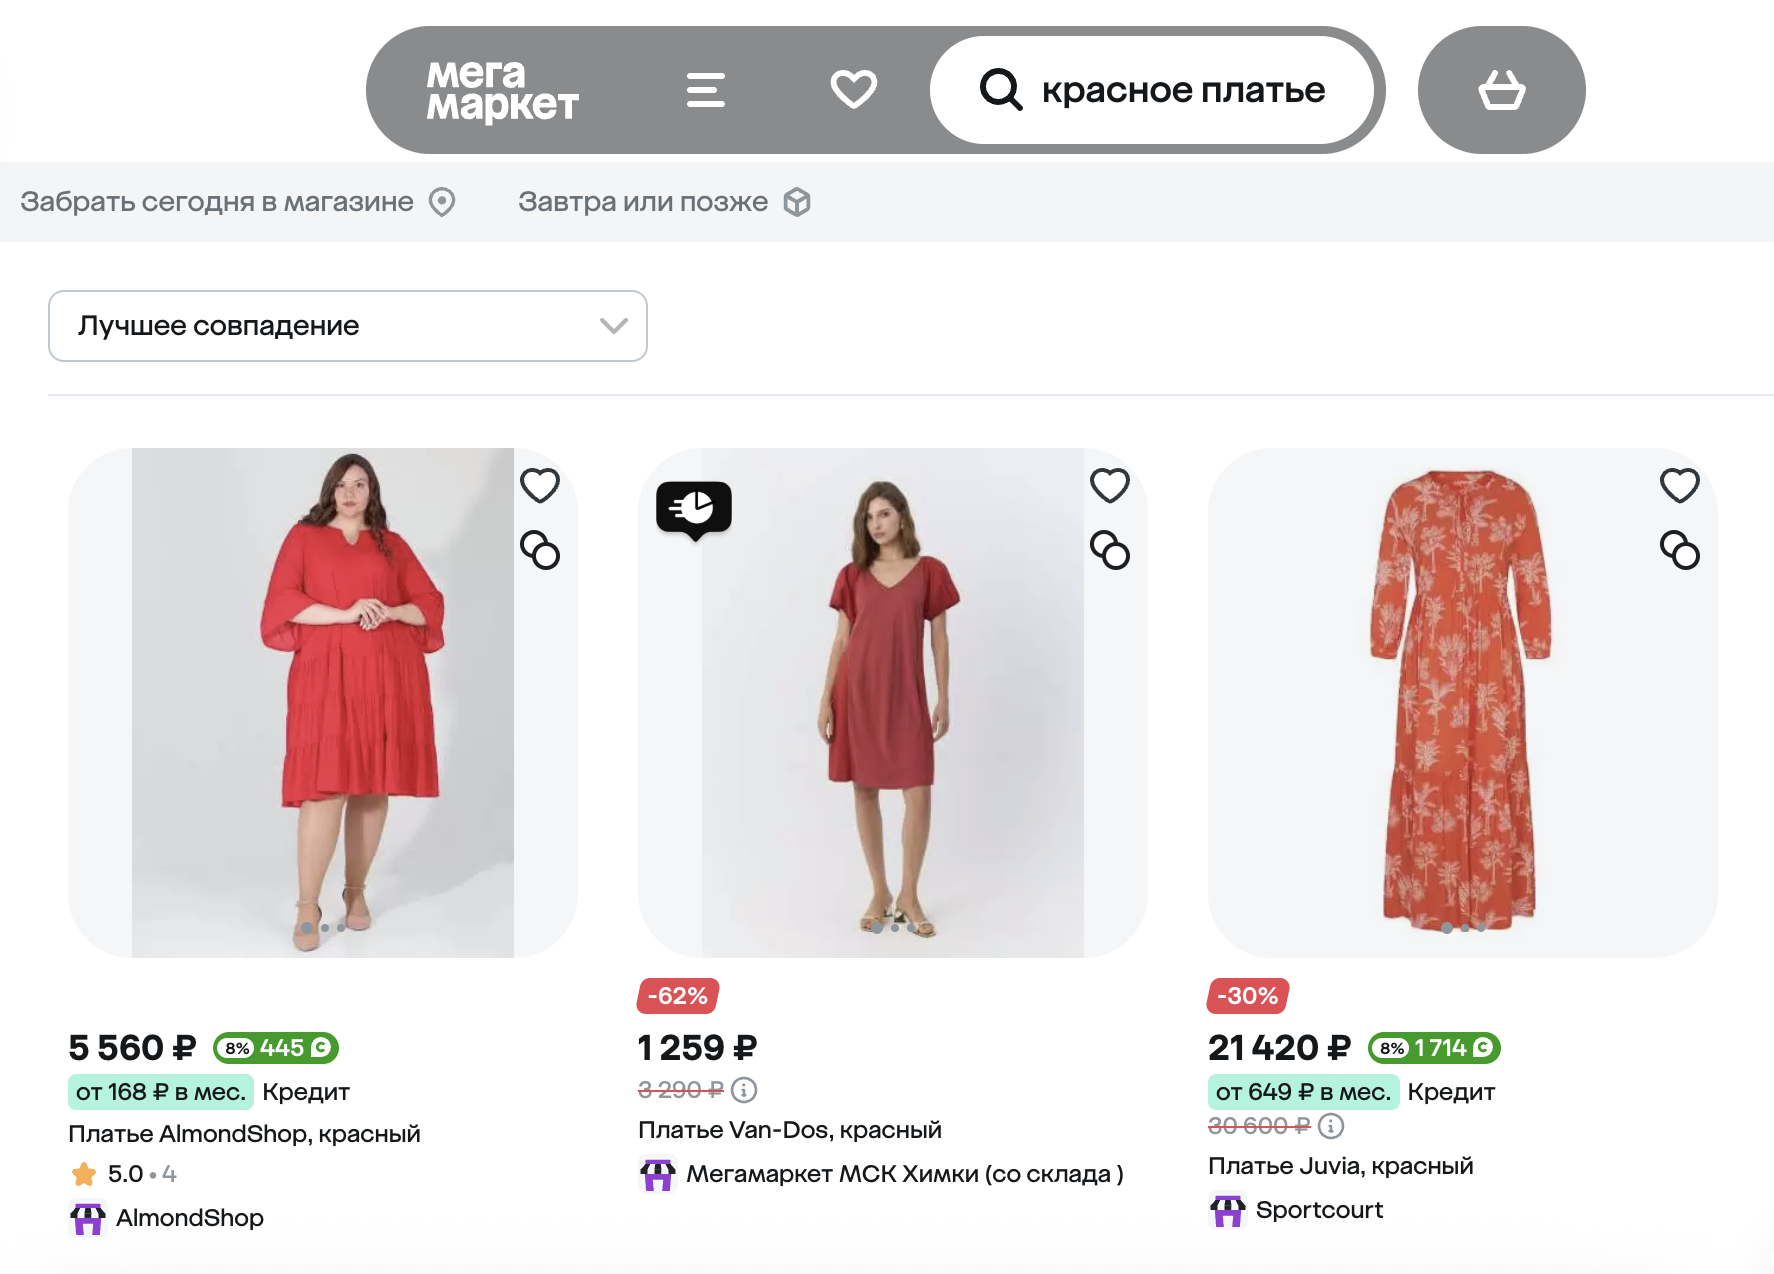This screenshot has height=1274, width=1774.
Task: Select Забрать сегодня в магазине filter
Action: [x=237, y=202]
